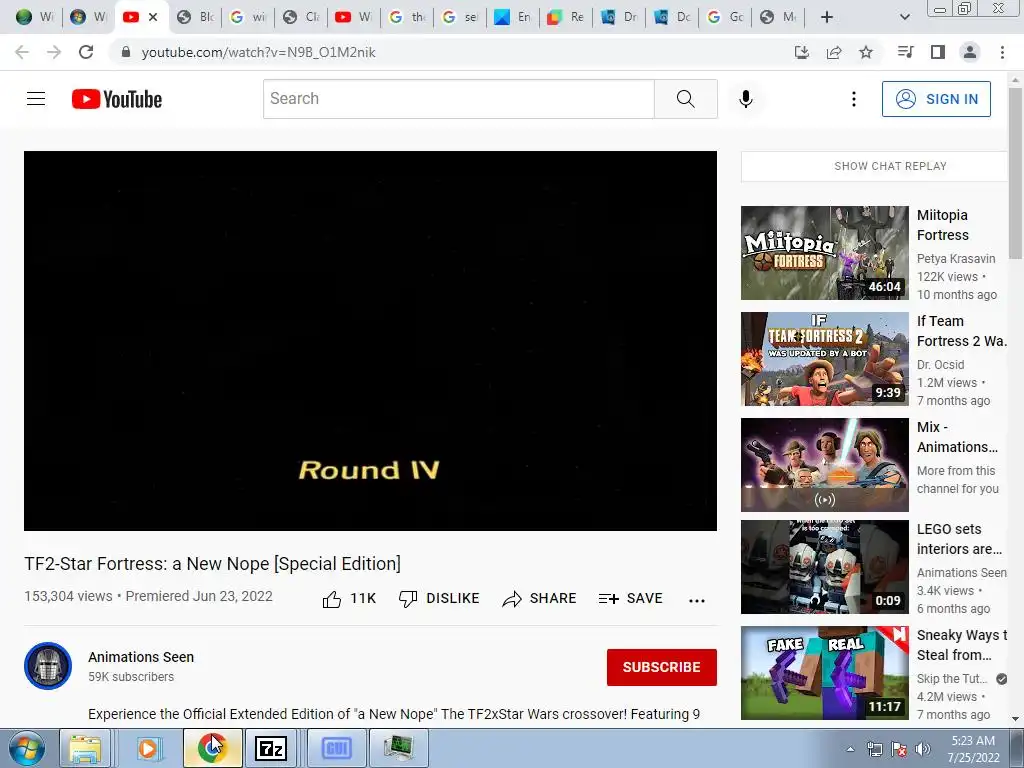Viewport: 1024px width, 768px height.
Task: Click the taskbar clock showing 5:23 AM
Action: [x=973, y=749]
